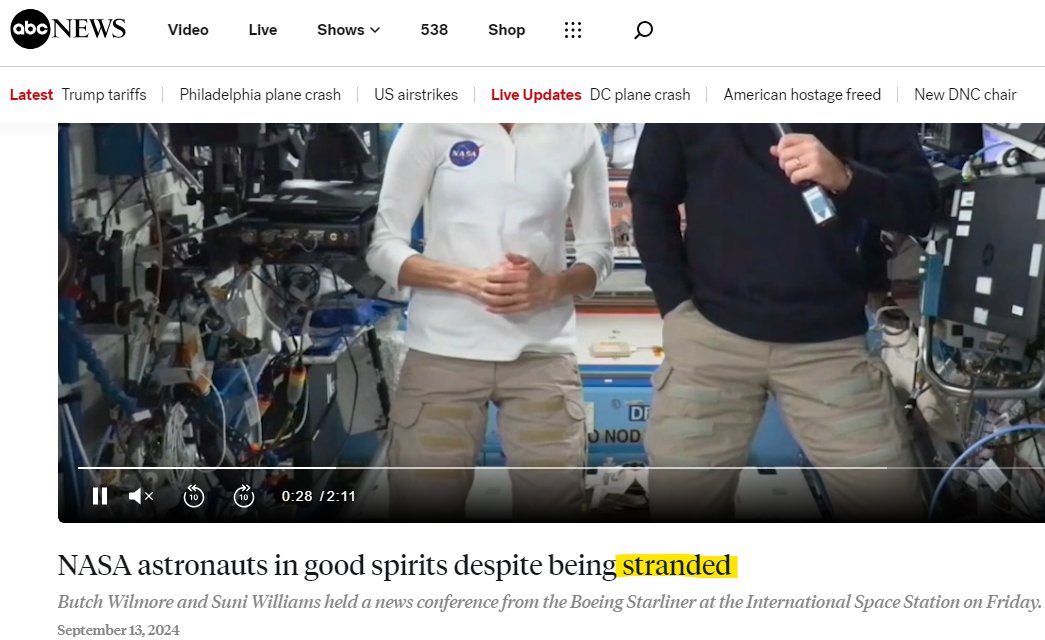Open the ABC News logo homepage
Screen dimensions: 1045x640
pyautogui.click(x=68, y=29)
